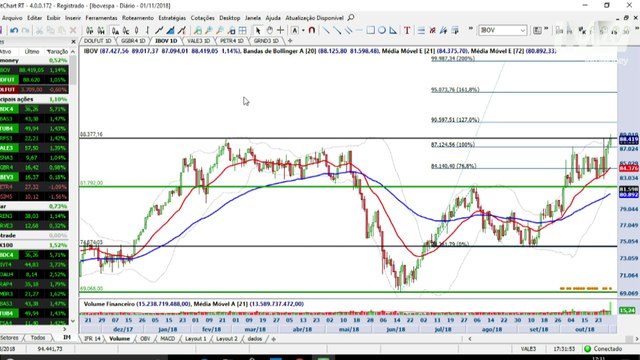Click the 88.419 current price axis tag
The width and height of the screenshot is (640, 360).
(629, 140)
